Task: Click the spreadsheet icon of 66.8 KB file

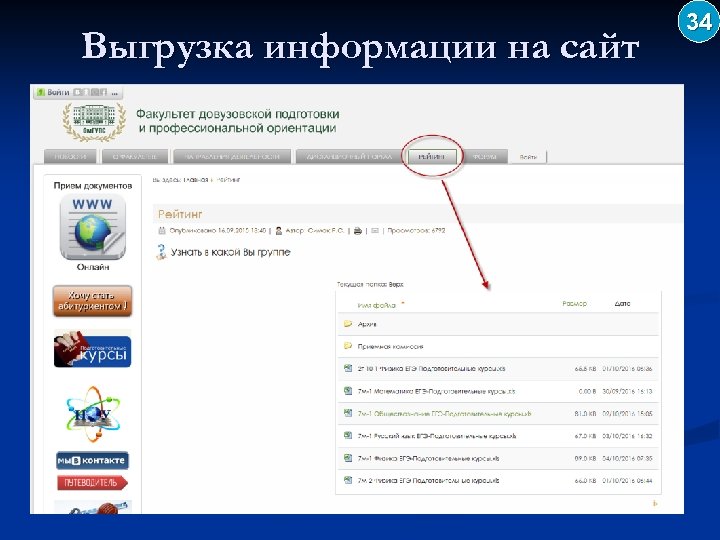Action: [x=348, y=368]
